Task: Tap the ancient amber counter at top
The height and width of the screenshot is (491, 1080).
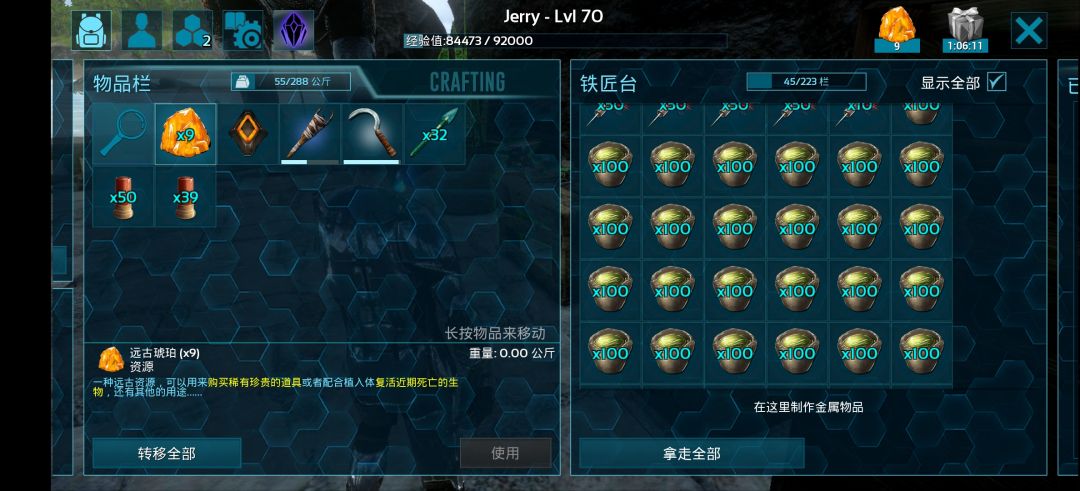Action: tap(897, 30)
